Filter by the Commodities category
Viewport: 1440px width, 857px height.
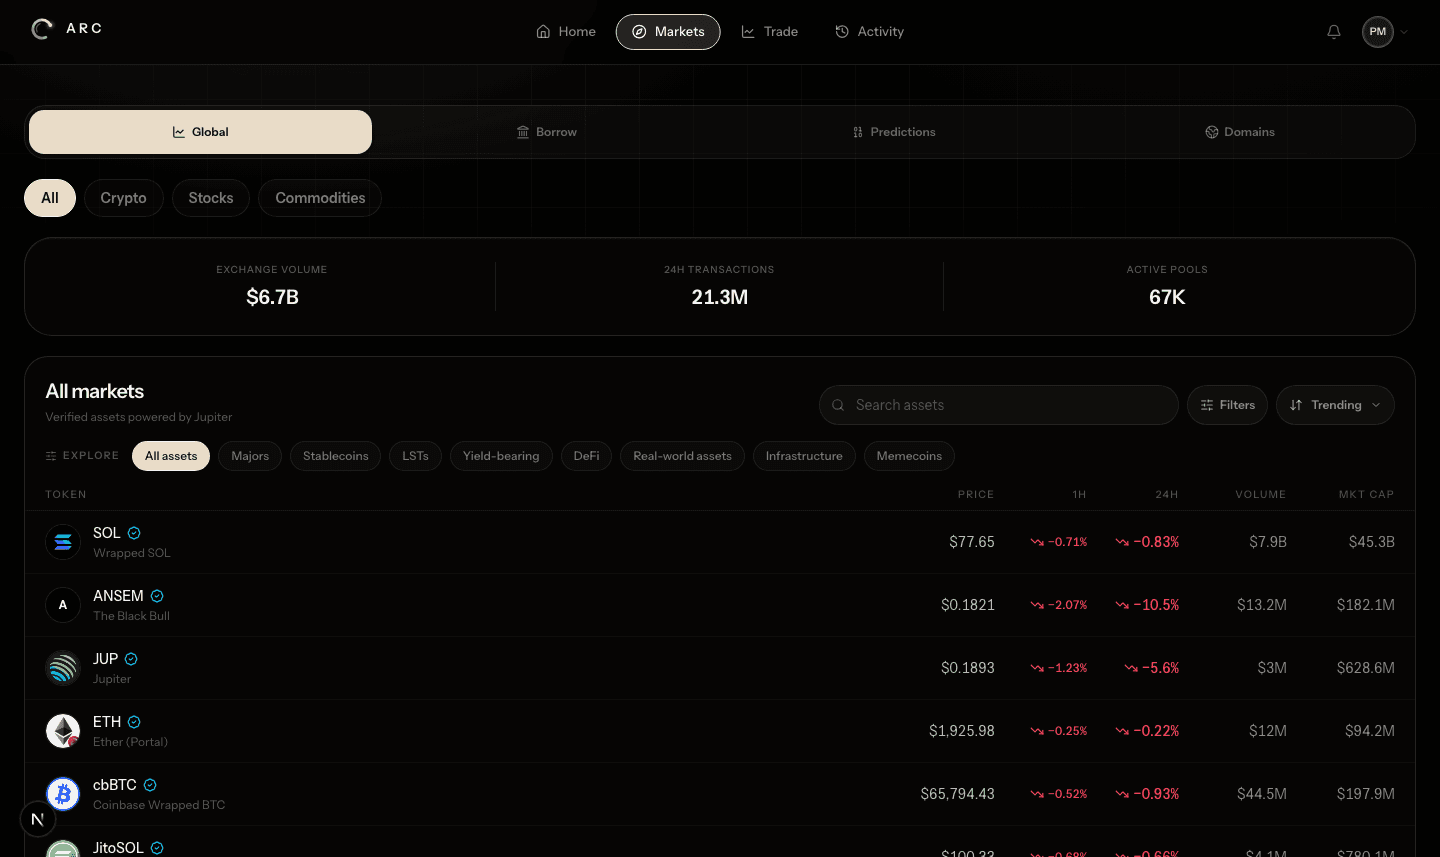tap(320, 198)
